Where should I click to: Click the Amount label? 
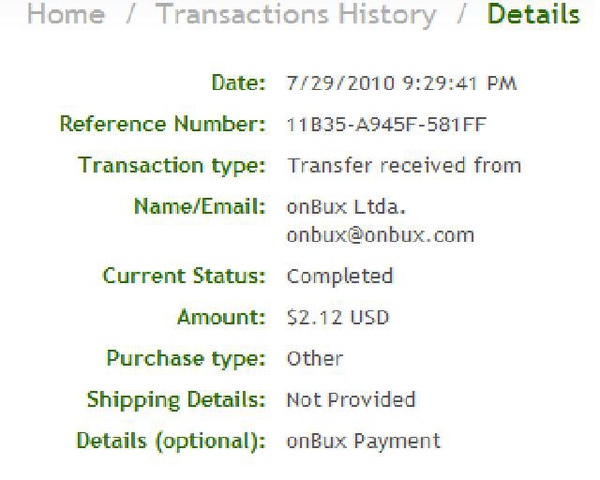click(x=221, y=317)
